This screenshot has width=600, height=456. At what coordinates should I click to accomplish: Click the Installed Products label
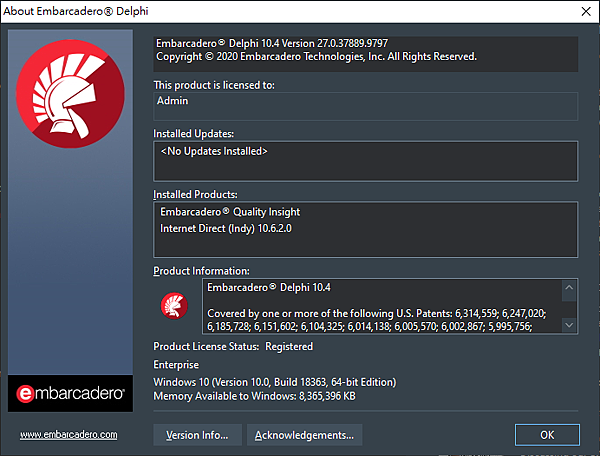click(x=195, y=194)
